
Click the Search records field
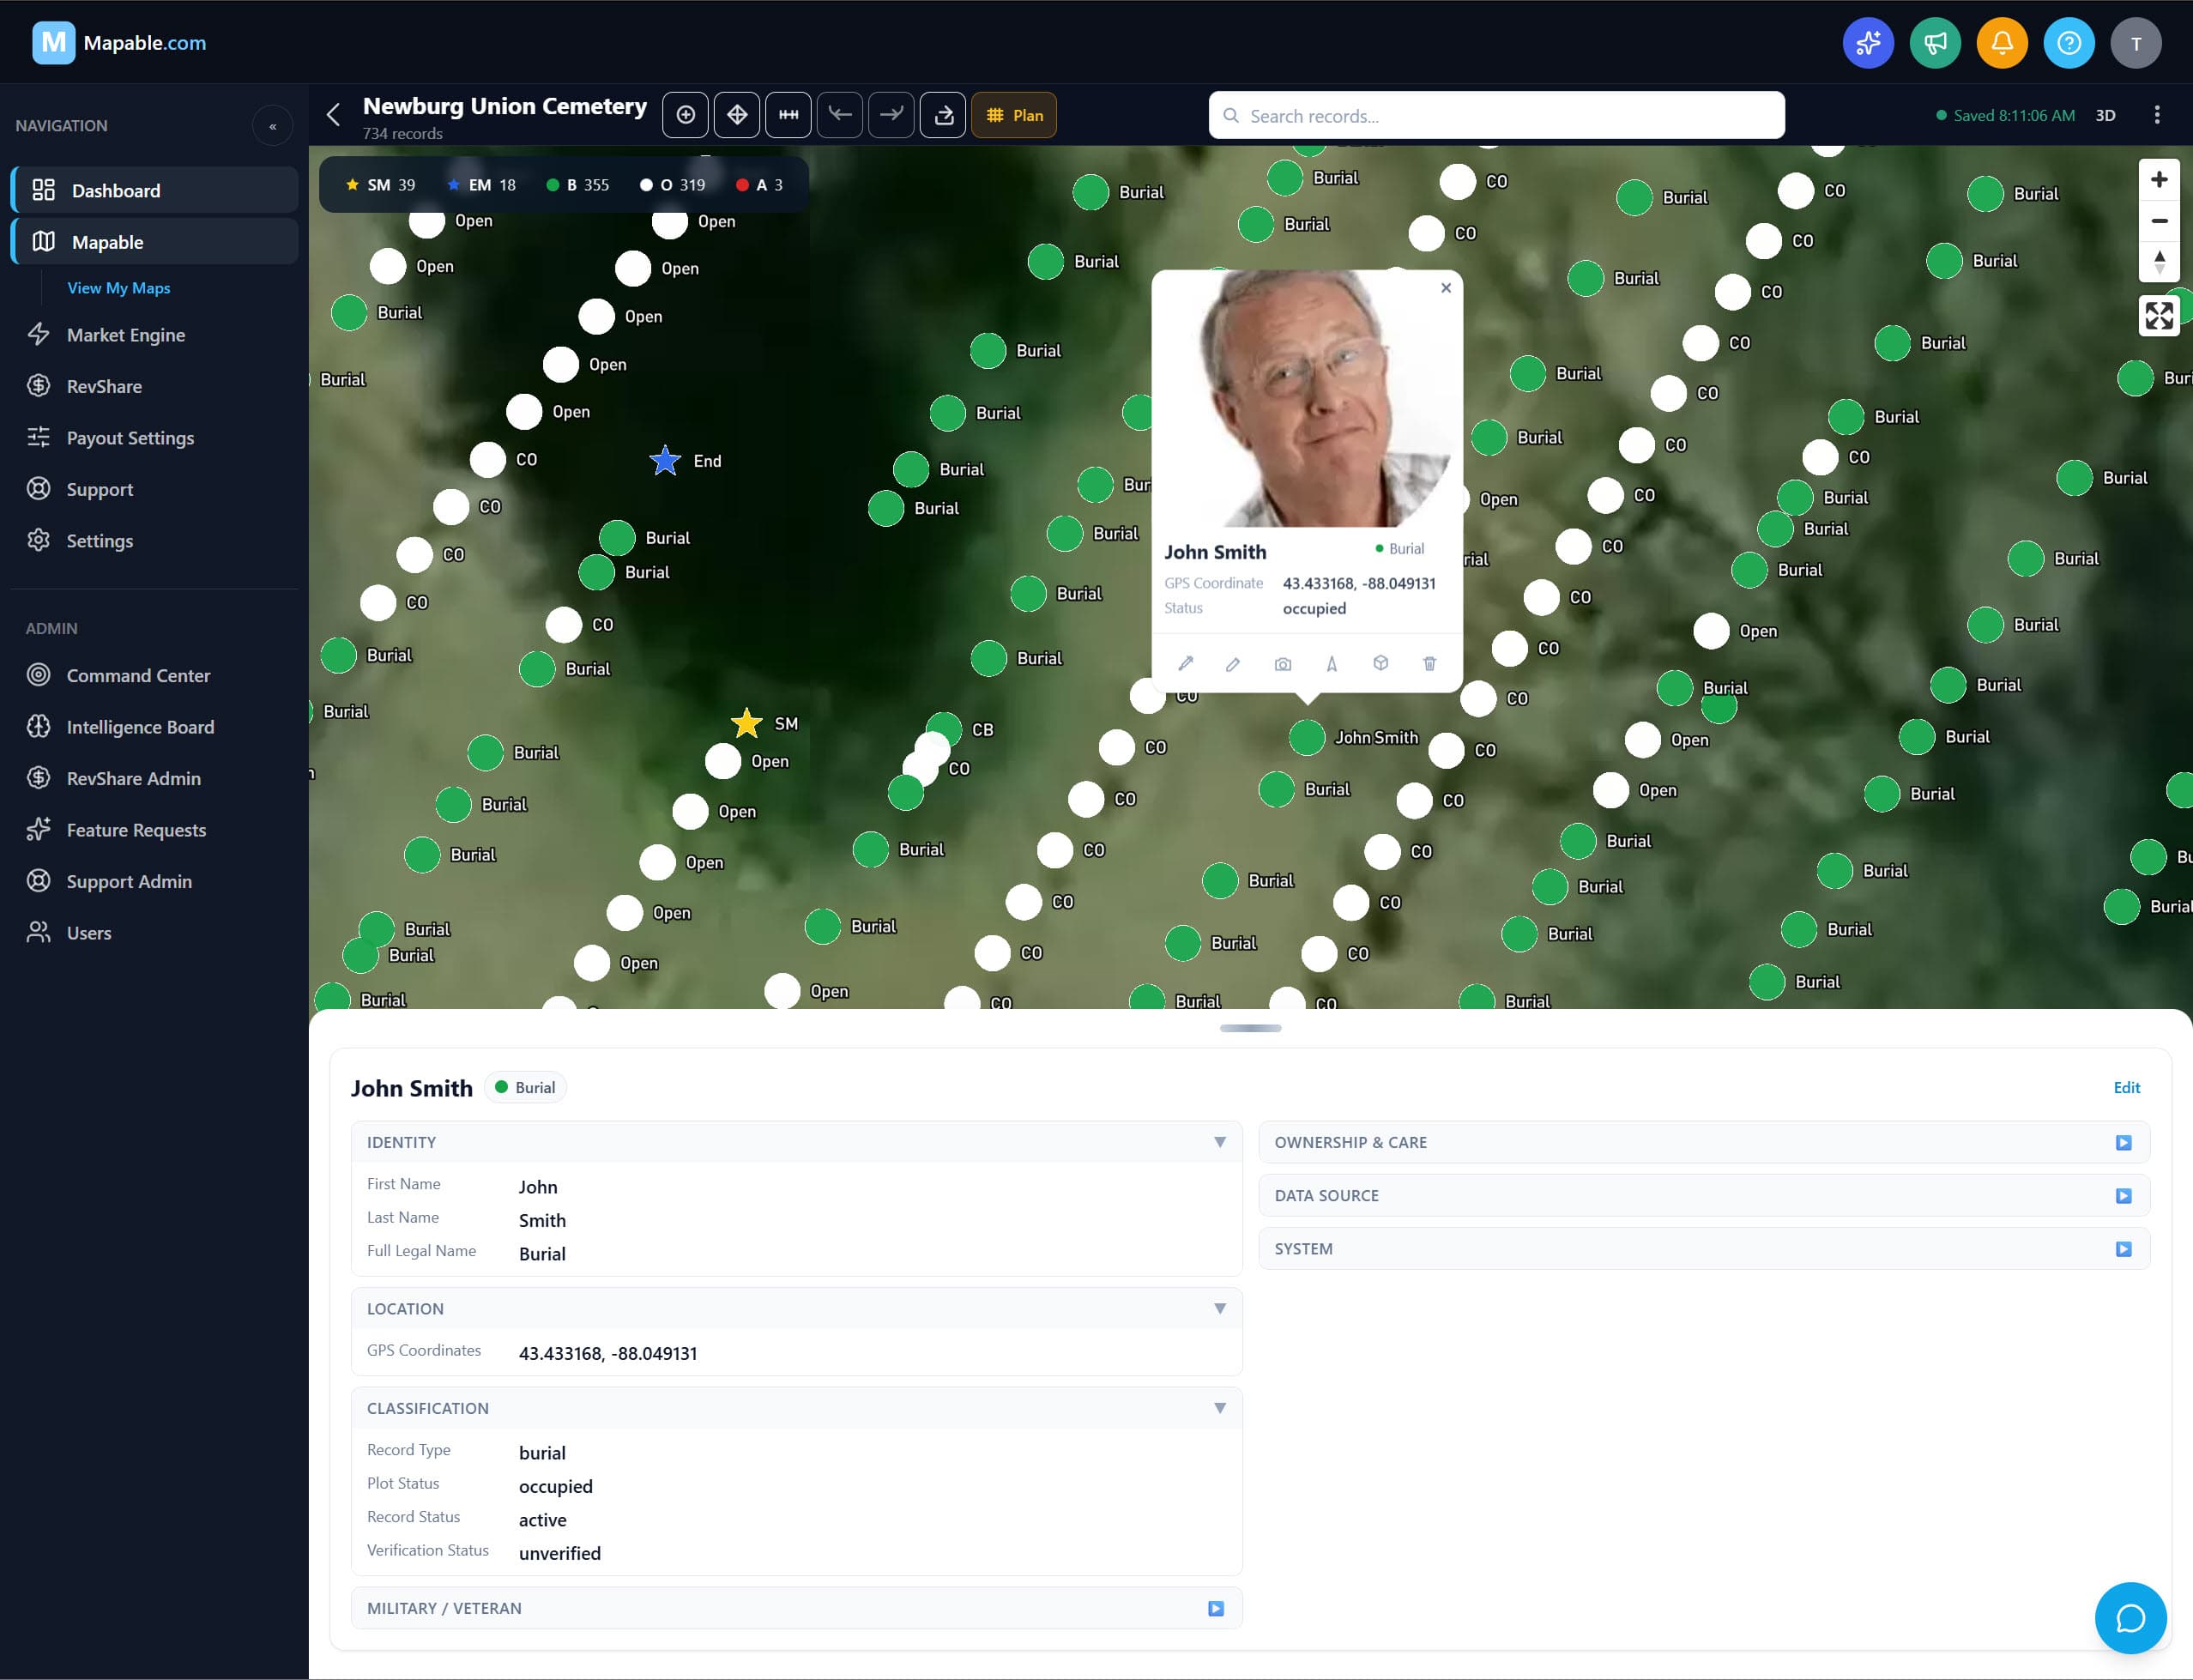(x=1495, y=115)
